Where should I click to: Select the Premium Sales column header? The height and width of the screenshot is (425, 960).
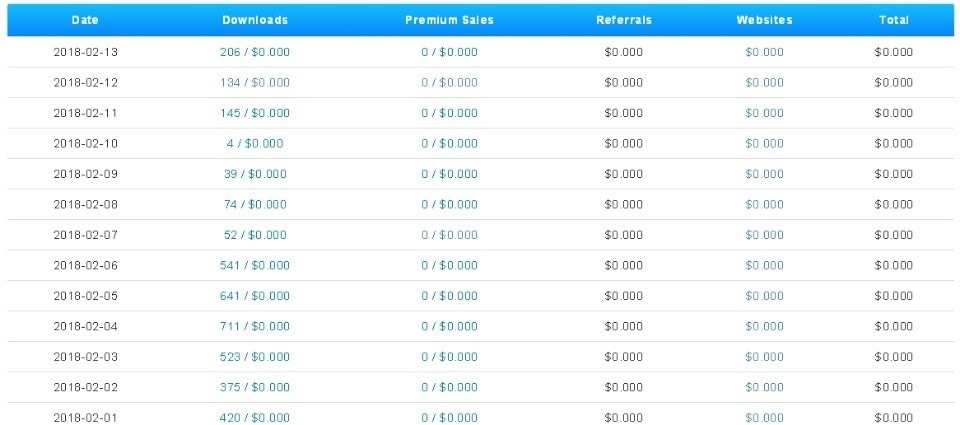[449, 20]
